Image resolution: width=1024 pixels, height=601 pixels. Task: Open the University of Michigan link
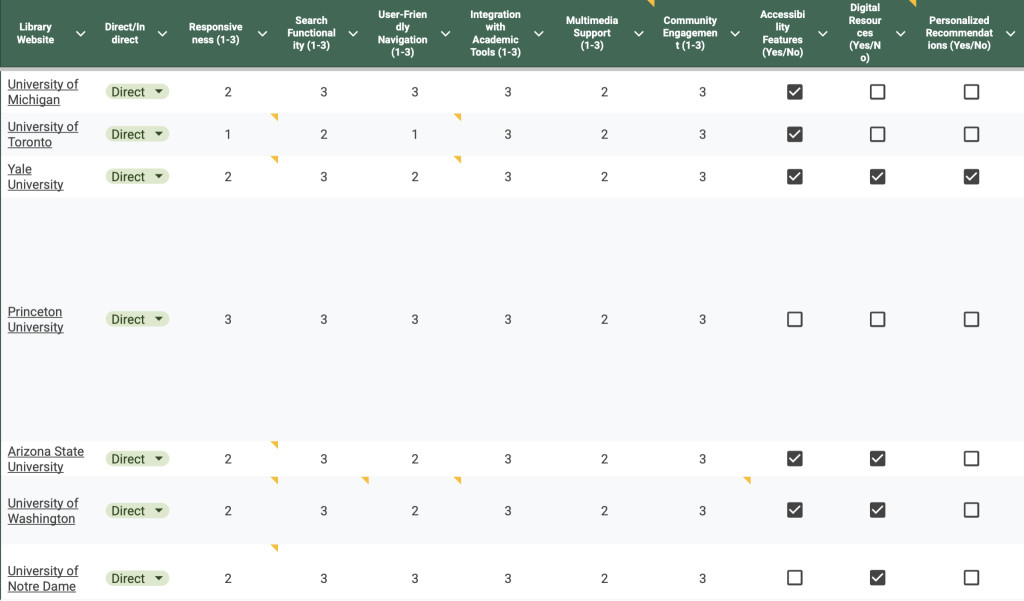coord(43,92)
